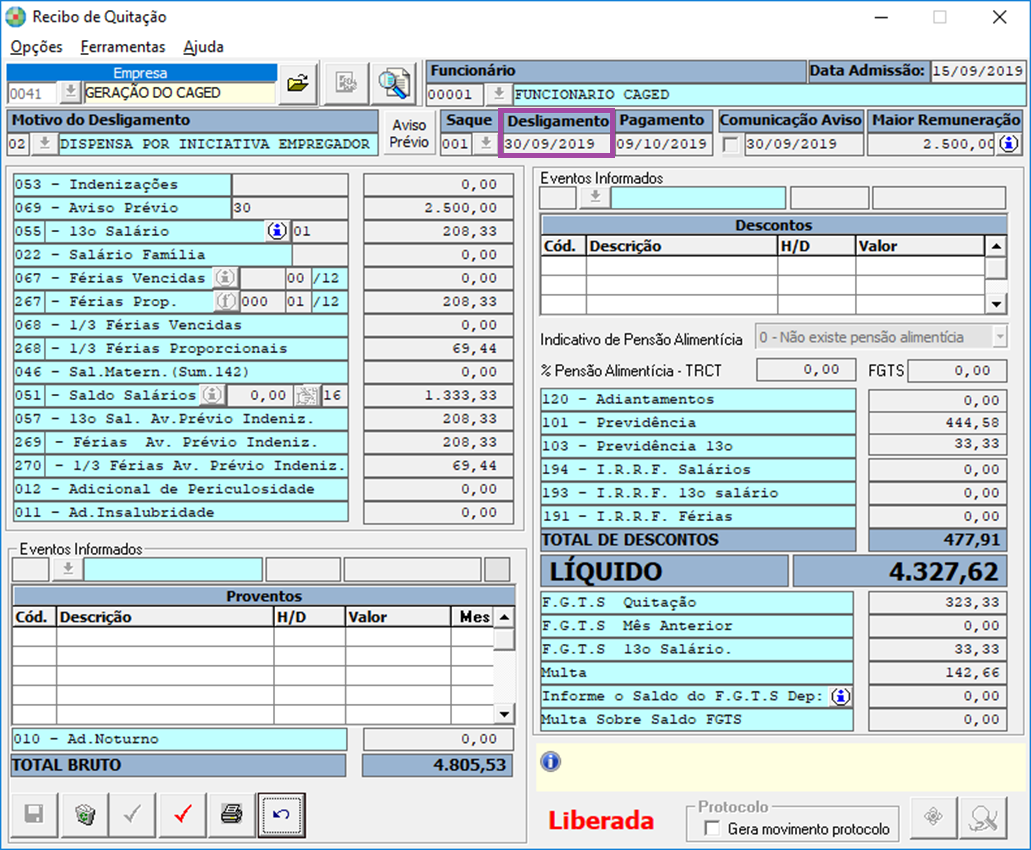Click the Desligamento date field

[x=556, y=144]
